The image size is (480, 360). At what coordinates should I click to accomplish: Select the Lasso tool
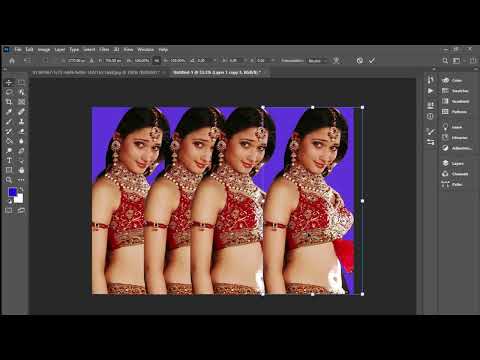[x=9, y=92]
